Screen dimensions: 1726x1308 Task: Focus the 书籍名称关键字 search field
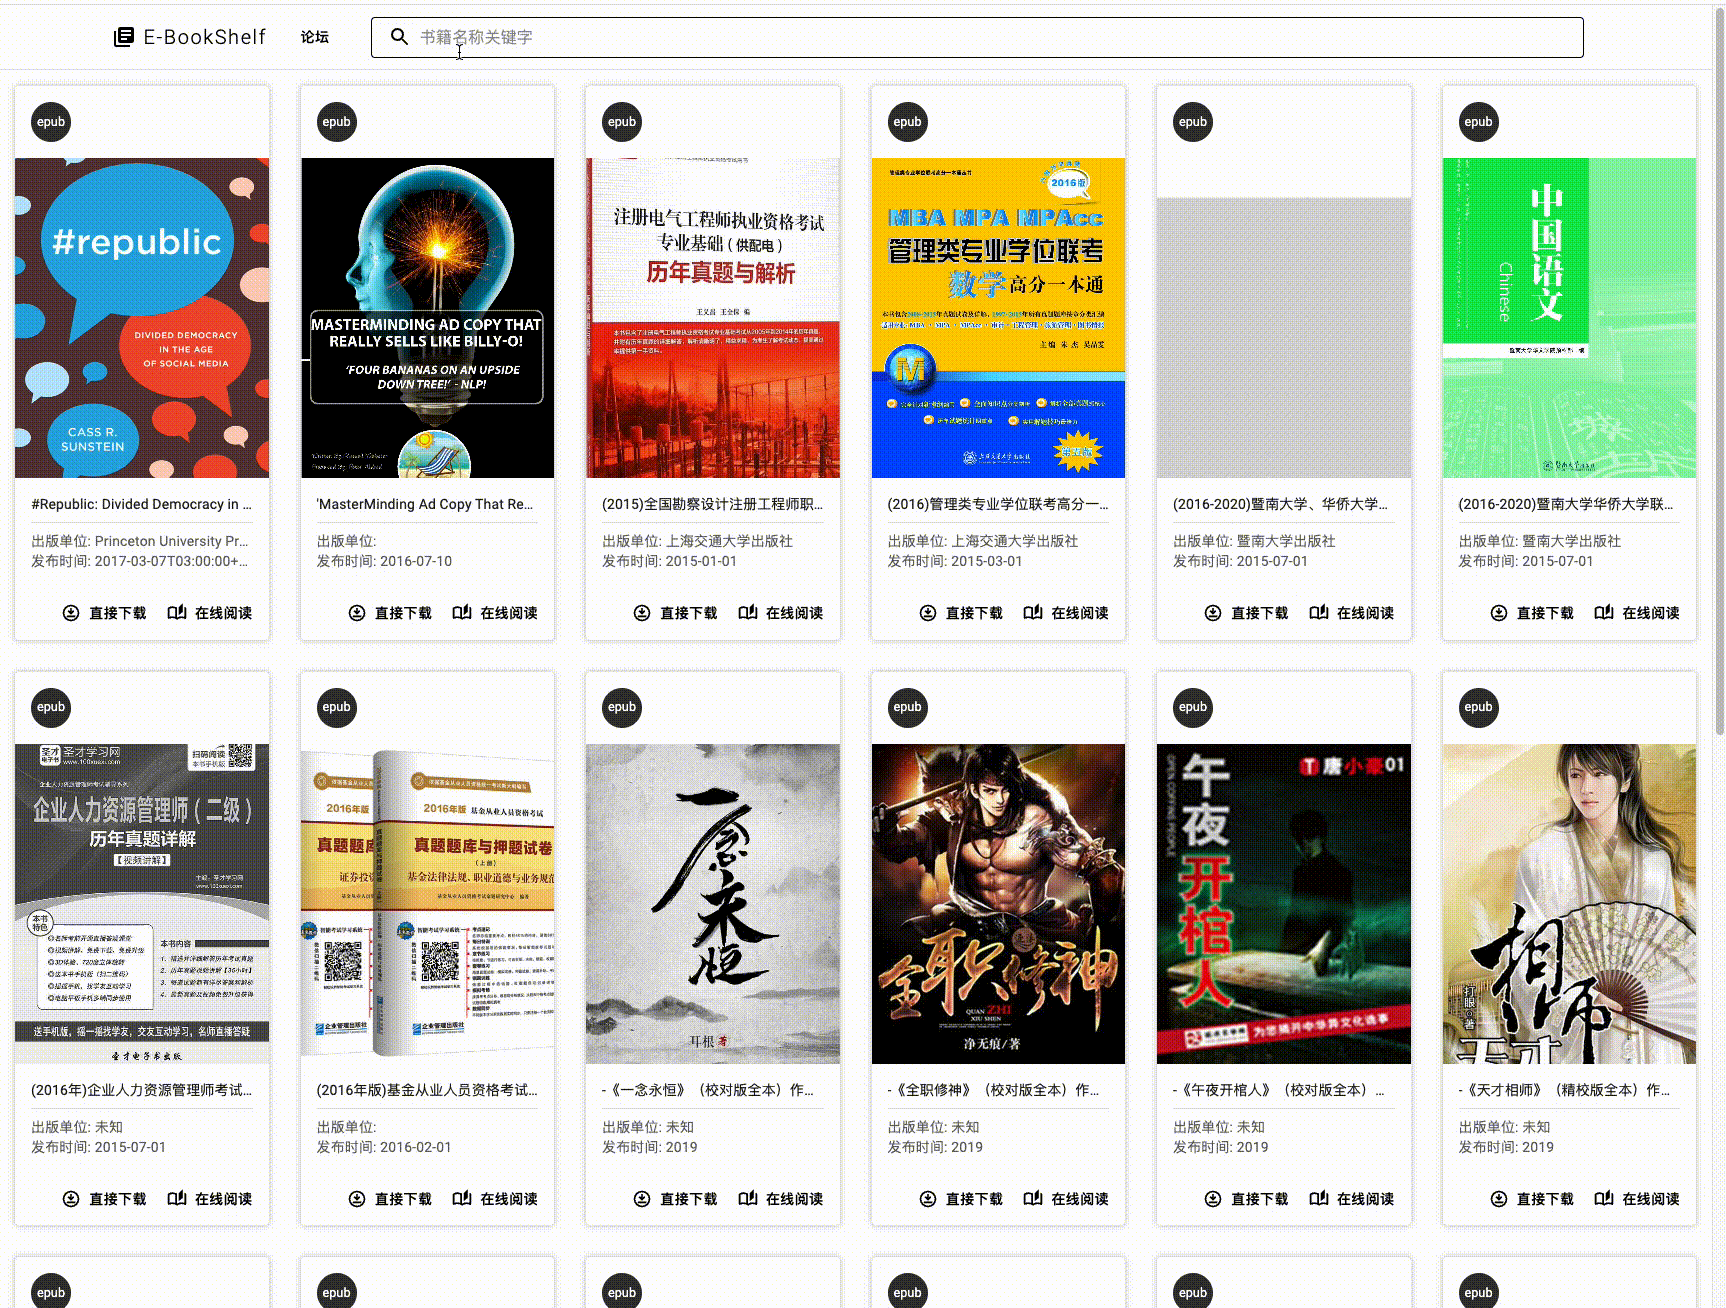pyautogui.click(x=977, y=37)
